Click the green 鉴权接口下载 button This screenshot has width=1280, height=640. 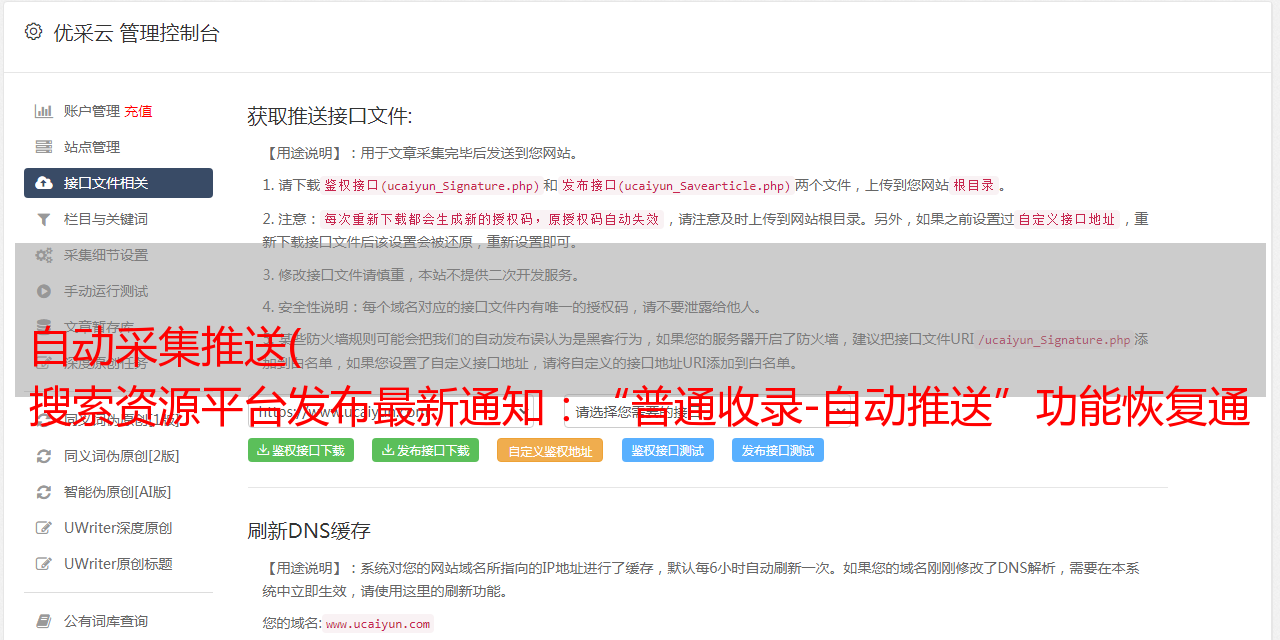(301, 450)
